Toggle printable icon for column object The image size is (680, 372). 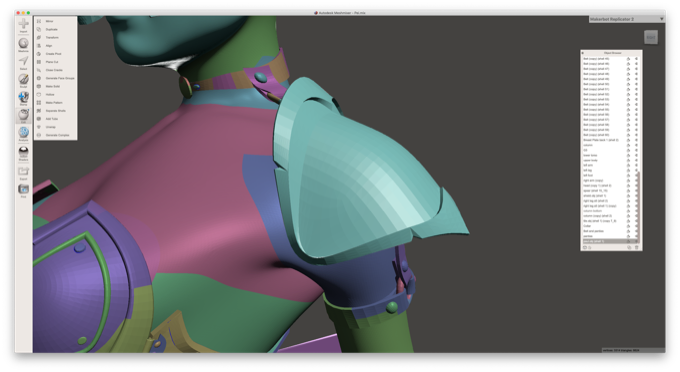pos(628,145)
